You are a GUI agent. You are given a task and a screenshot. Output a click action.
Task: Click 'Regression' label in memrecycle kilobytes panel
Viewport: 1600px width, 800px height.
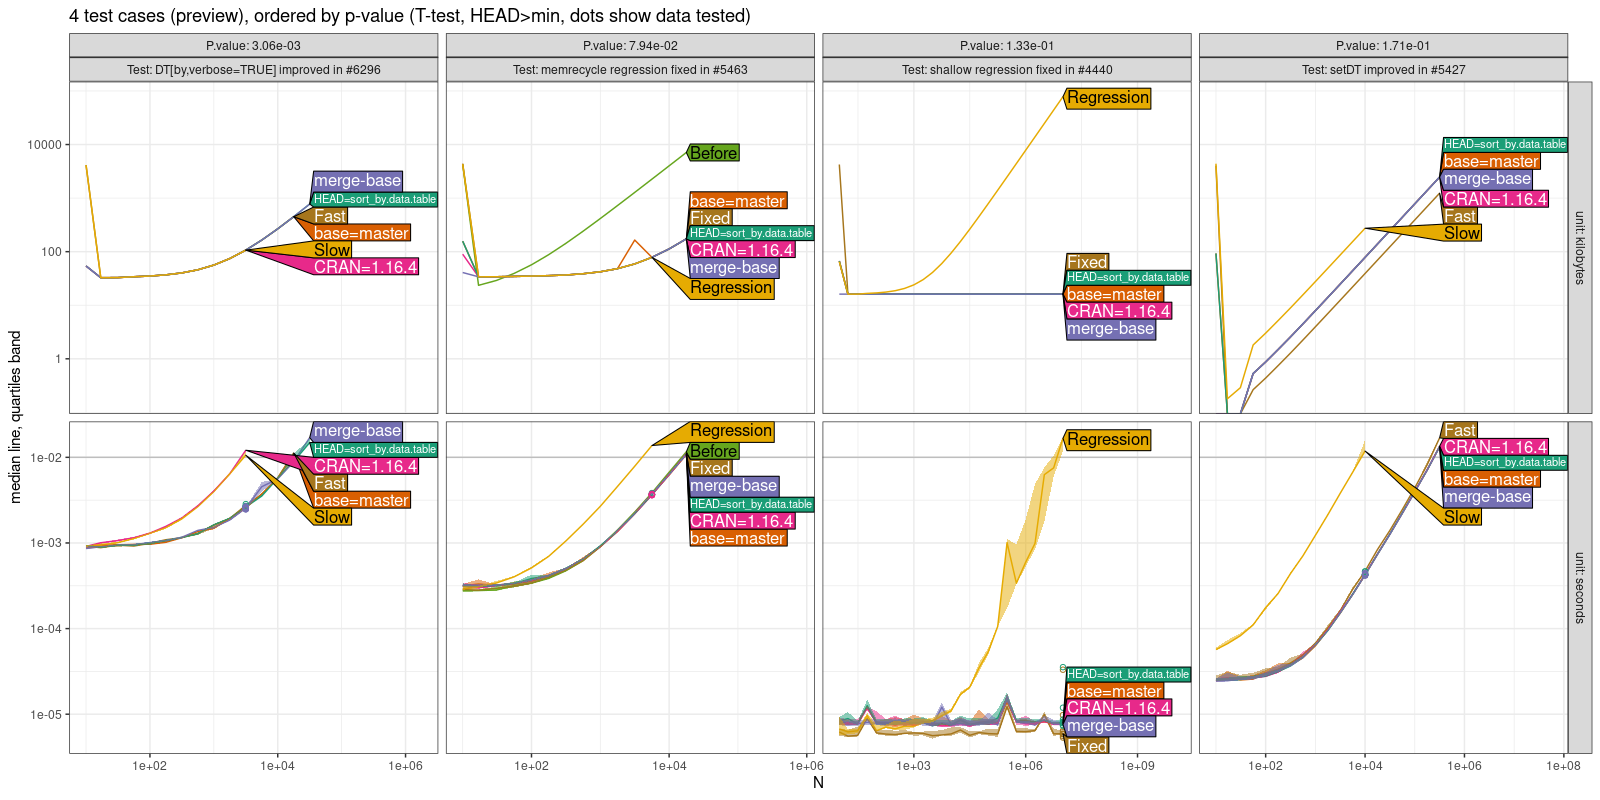pos(731,287)
